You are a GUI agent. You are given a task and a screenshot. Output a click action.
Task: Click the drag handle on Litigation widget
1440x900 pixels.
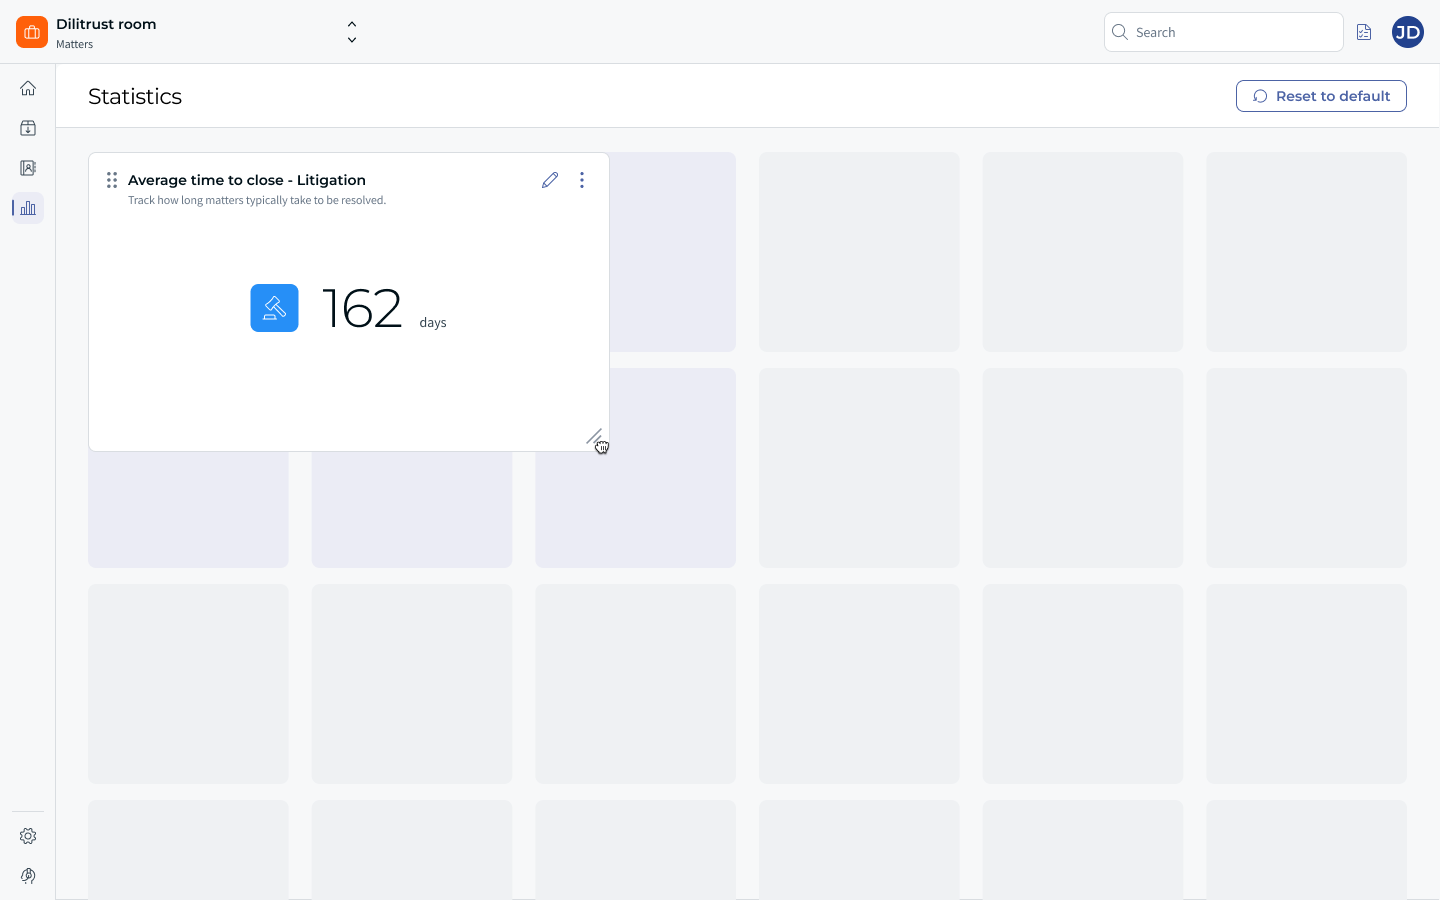[x=112, y=180]
